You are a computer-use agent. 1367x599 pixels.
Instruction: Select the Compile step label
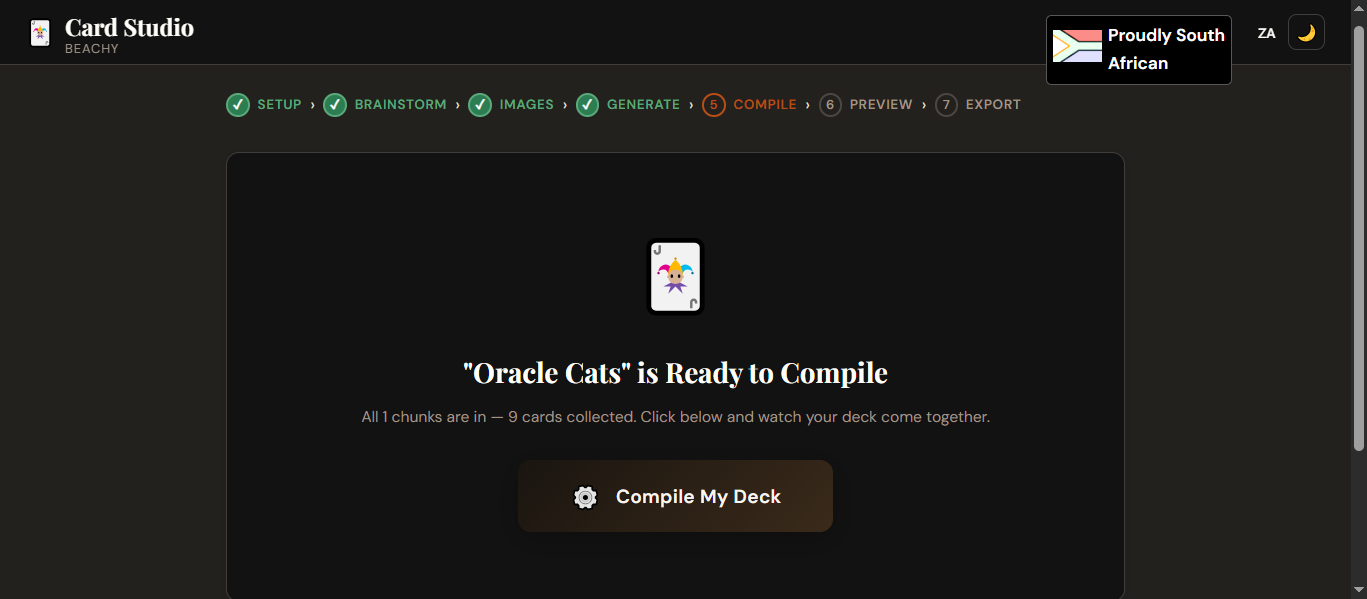coord(765,105)
